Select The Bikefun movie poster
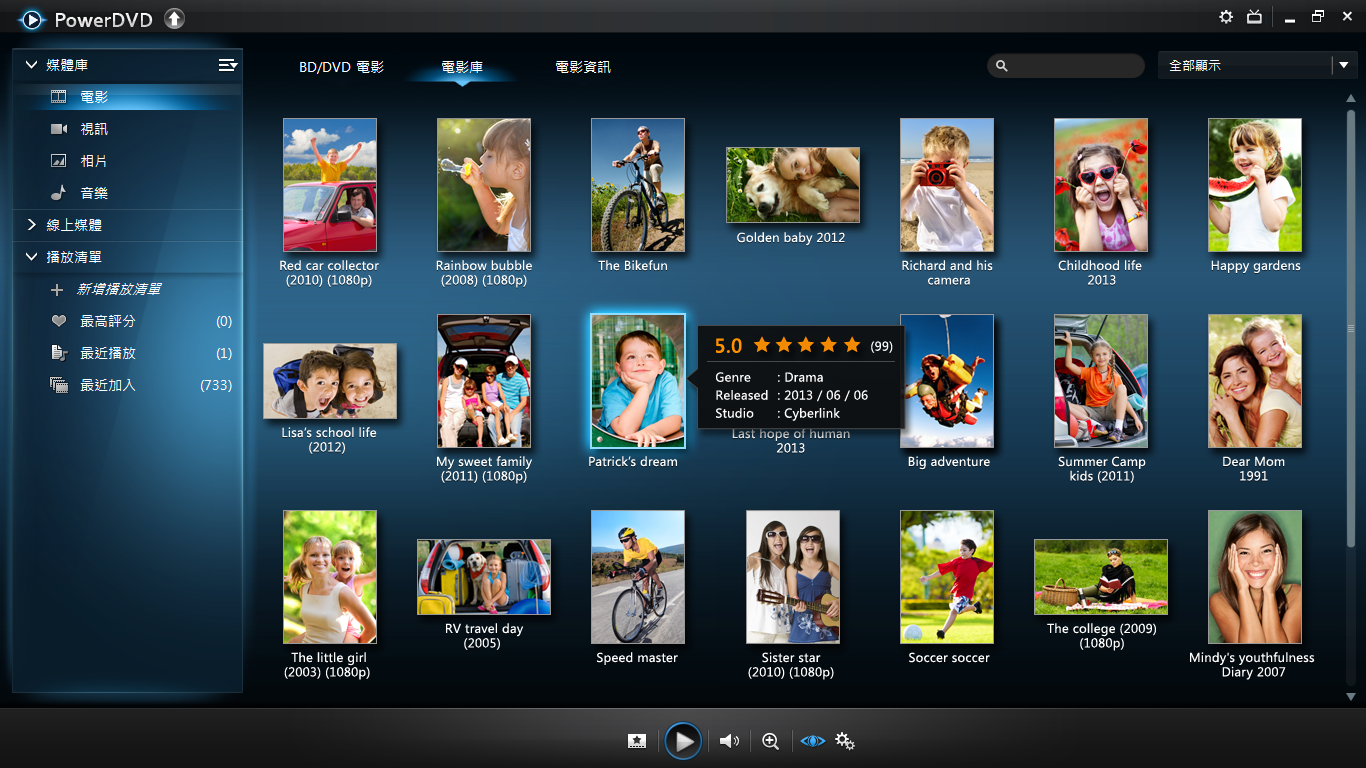 (x=638, y=185)
